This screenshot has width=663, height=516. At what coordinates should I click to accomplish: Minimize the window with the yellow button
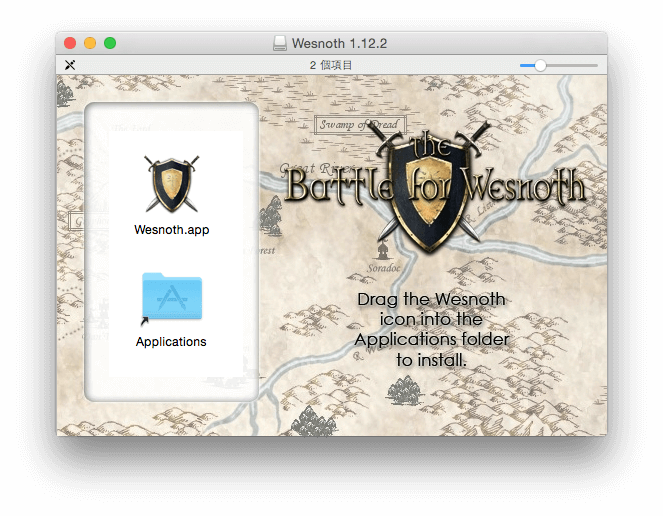pos(90,43)
